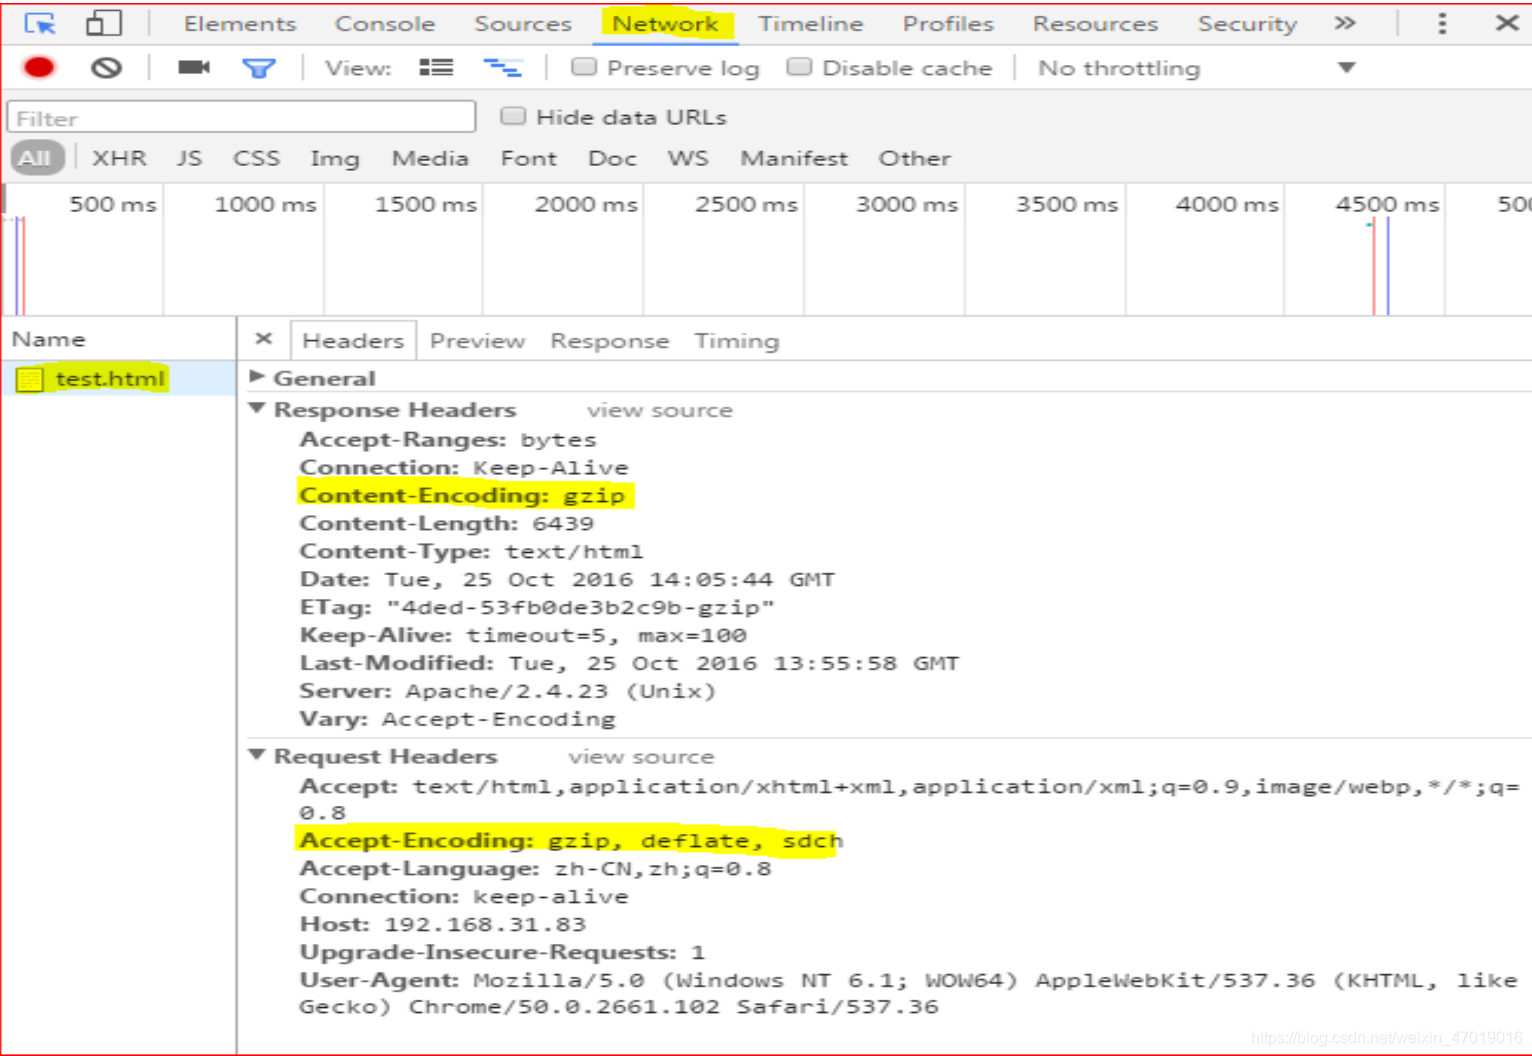
Task: Click the 2500 ms timeline overview marker
Action: (x=746, y=204)
